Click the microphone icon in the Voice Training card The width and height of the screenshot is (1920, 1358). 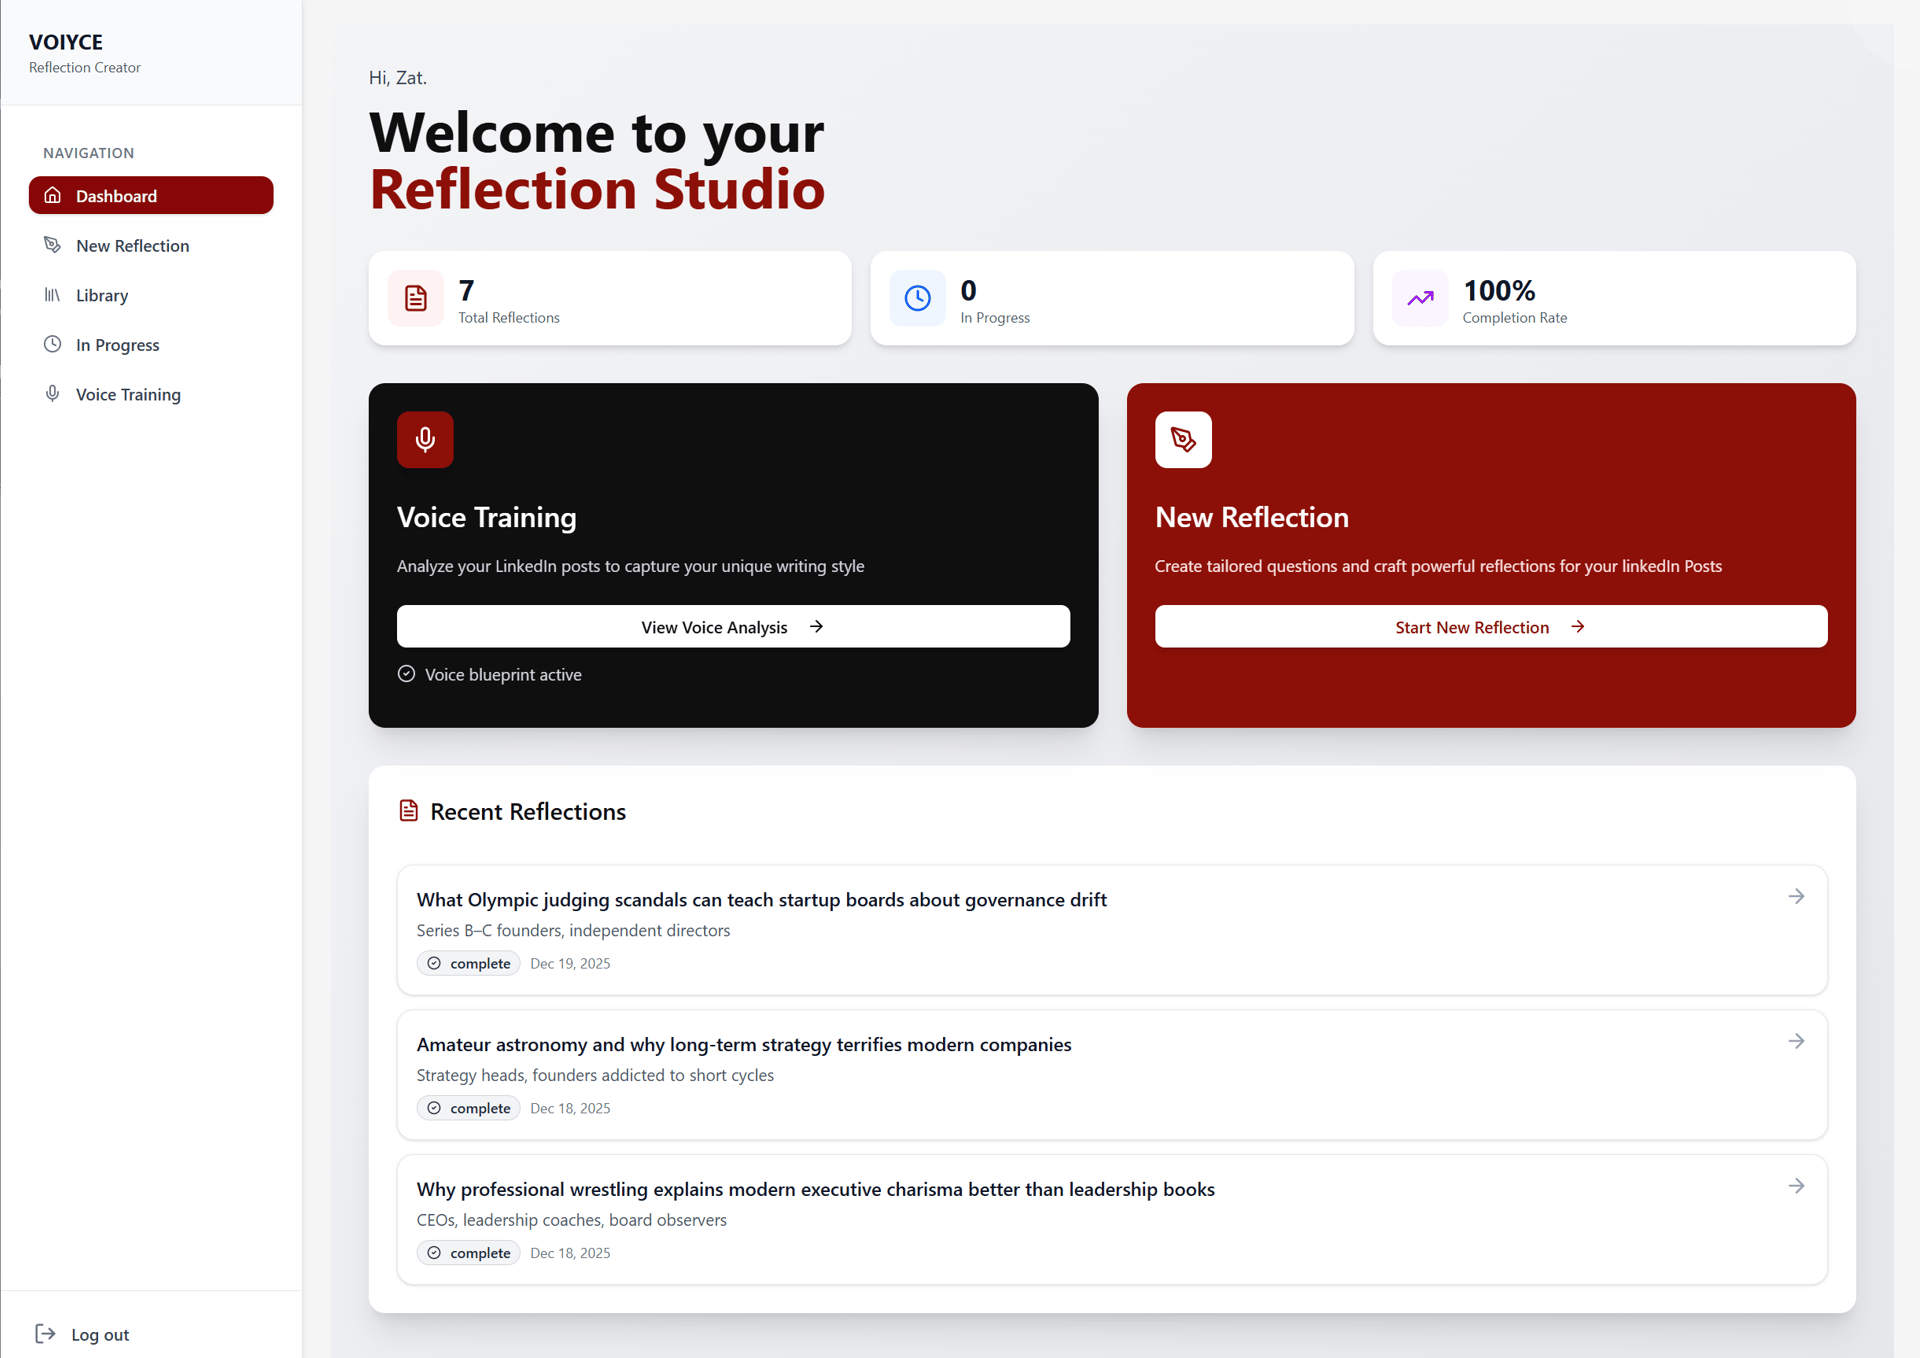[x=425, y=440]
